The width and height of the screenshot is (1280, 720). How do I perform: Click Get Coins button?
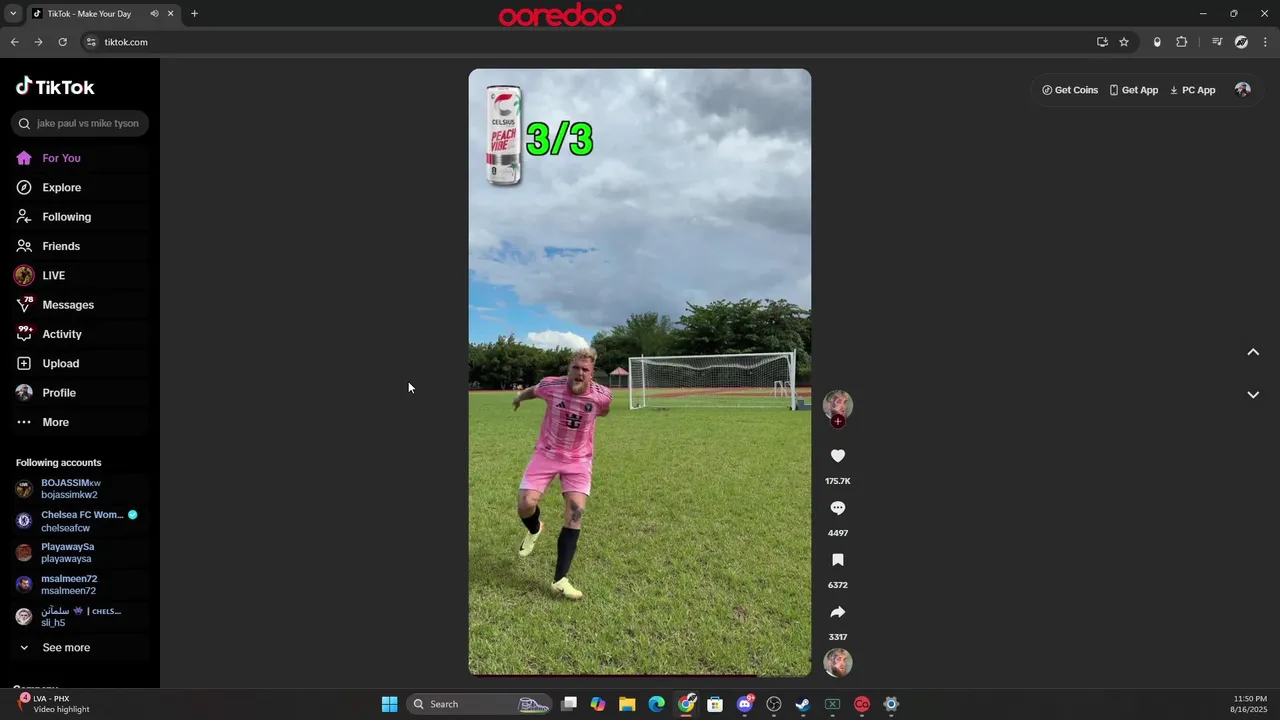(x=1070, y=90)
